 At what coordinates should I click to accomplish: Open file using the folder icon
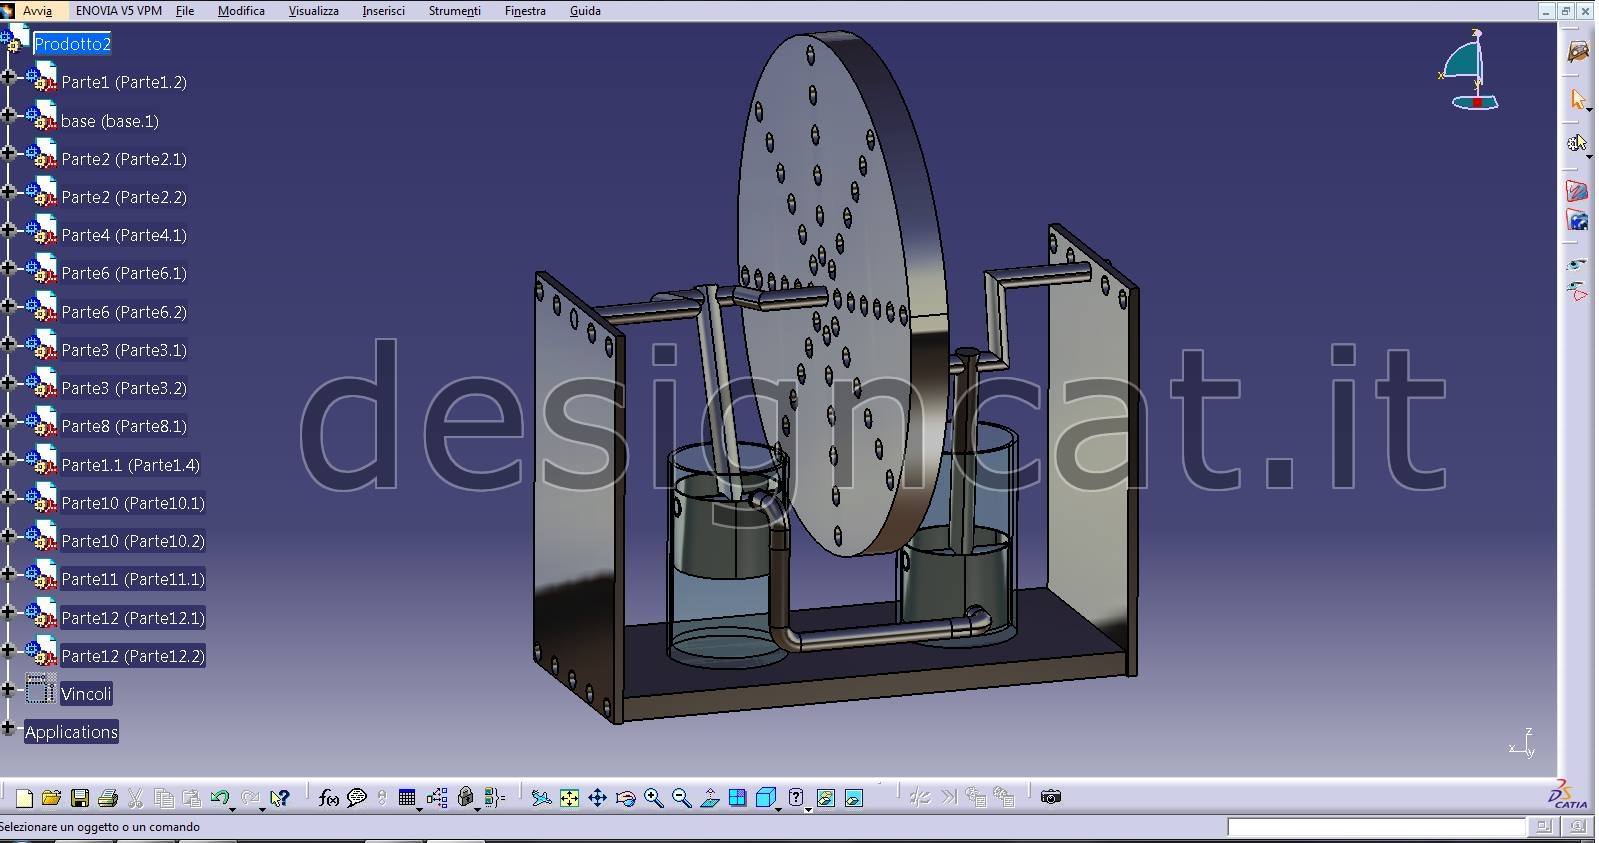point(52,798)
